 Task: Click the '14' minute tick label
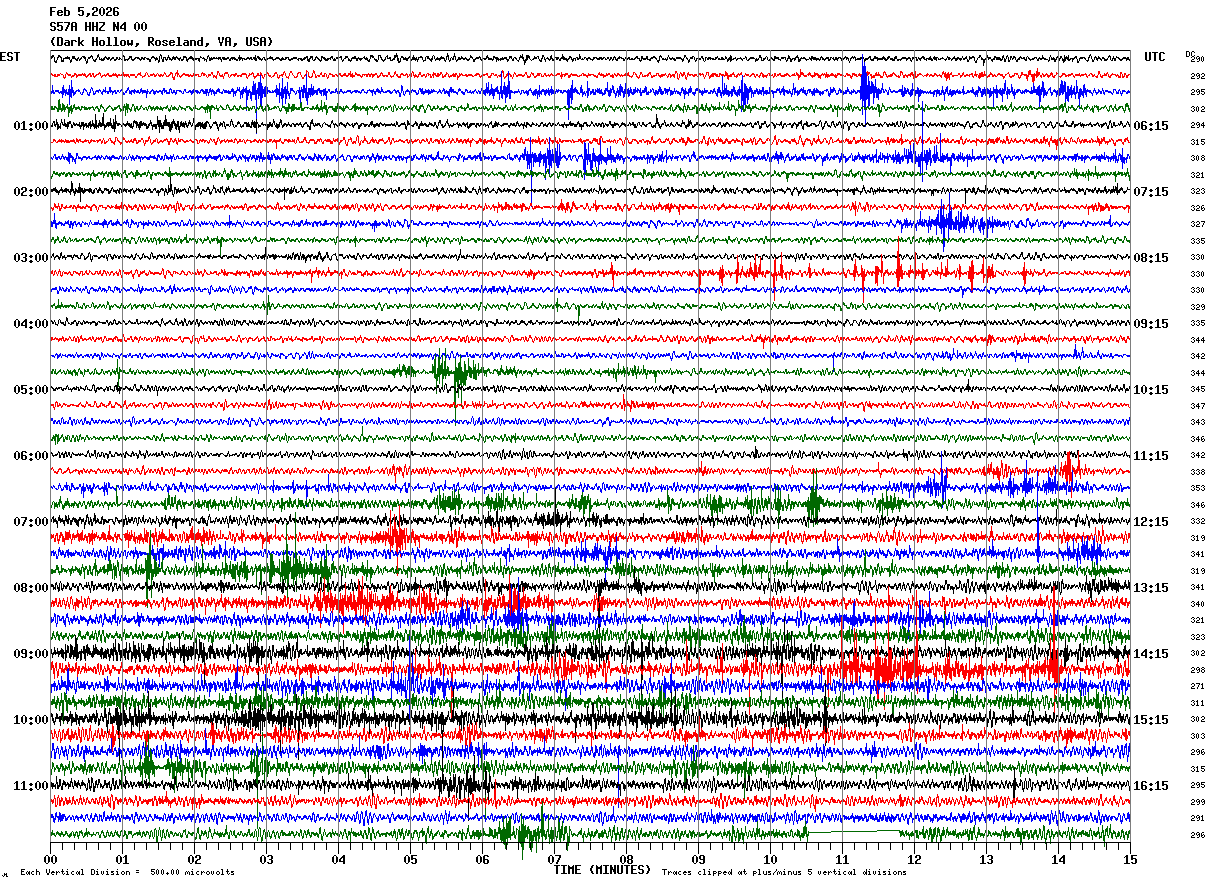1058,859
